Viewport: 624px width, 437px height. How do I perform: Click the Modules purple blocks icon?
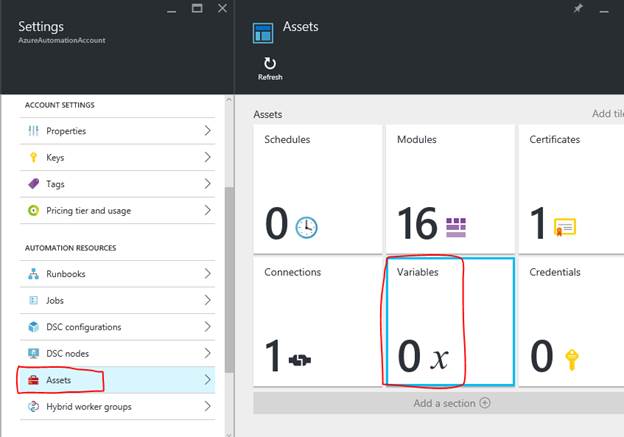pos(456,227)
